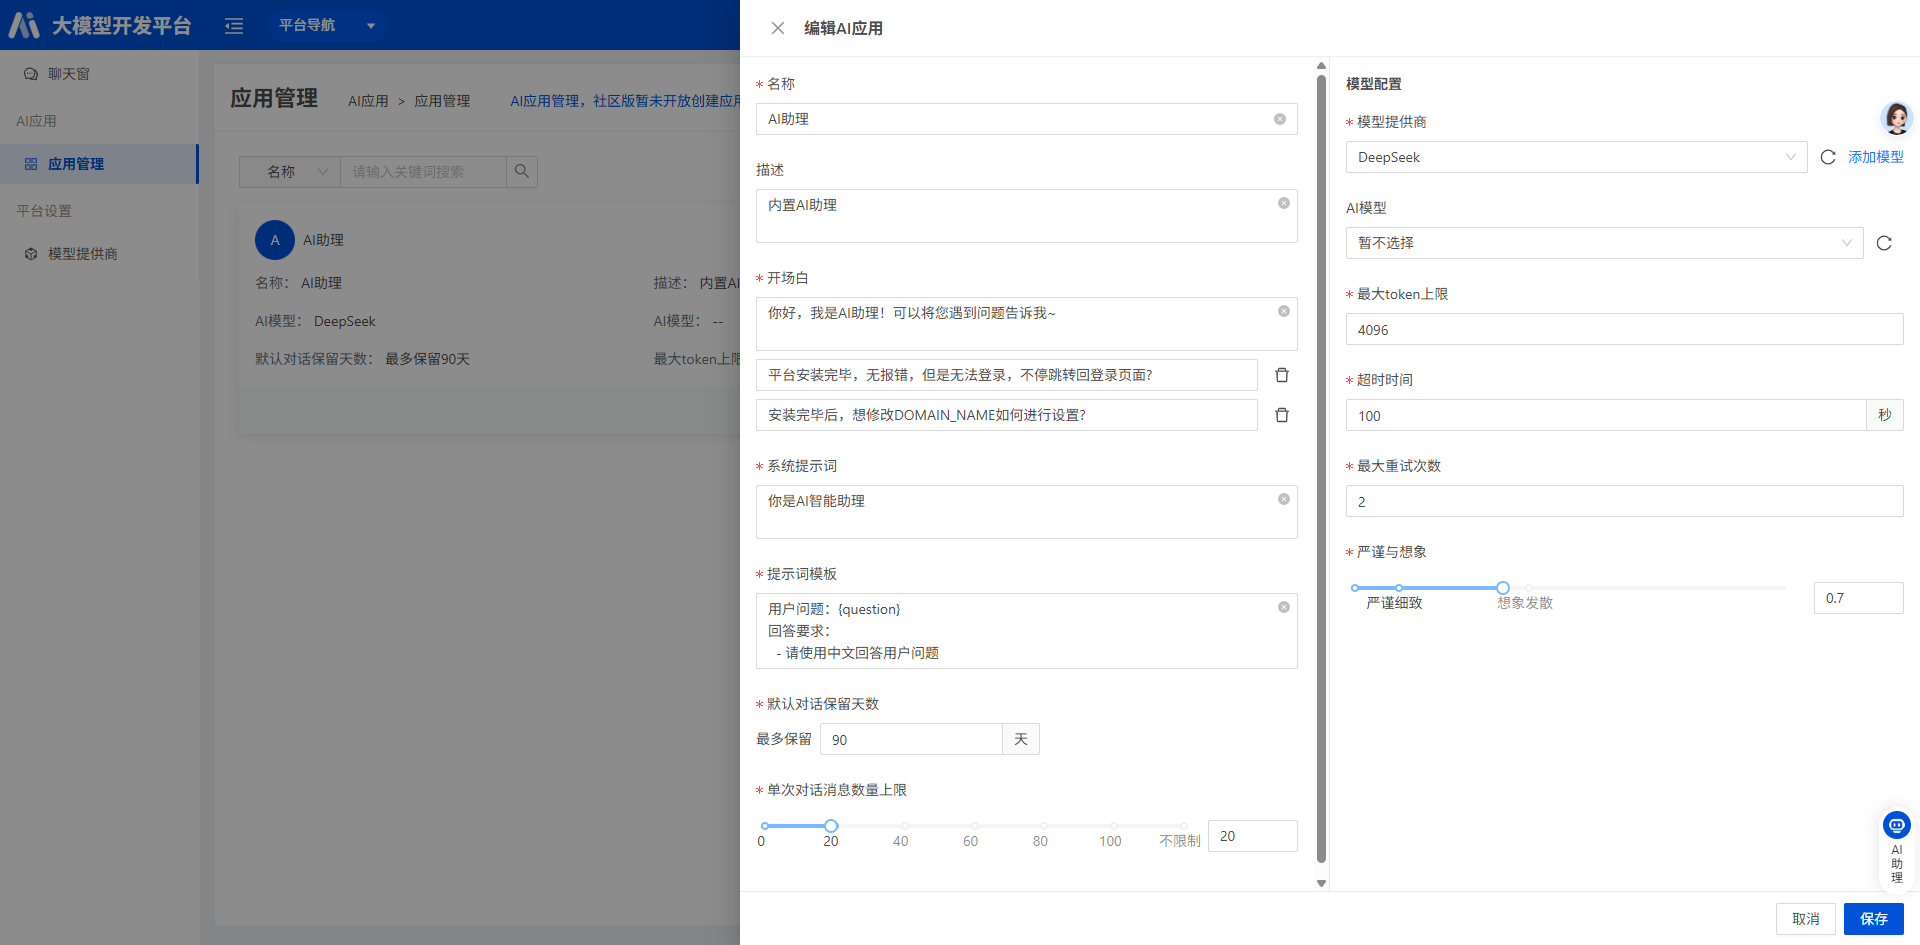Click the 保存 button
The height and width of the screenshot is (945, 1920).
[1873, 919]
